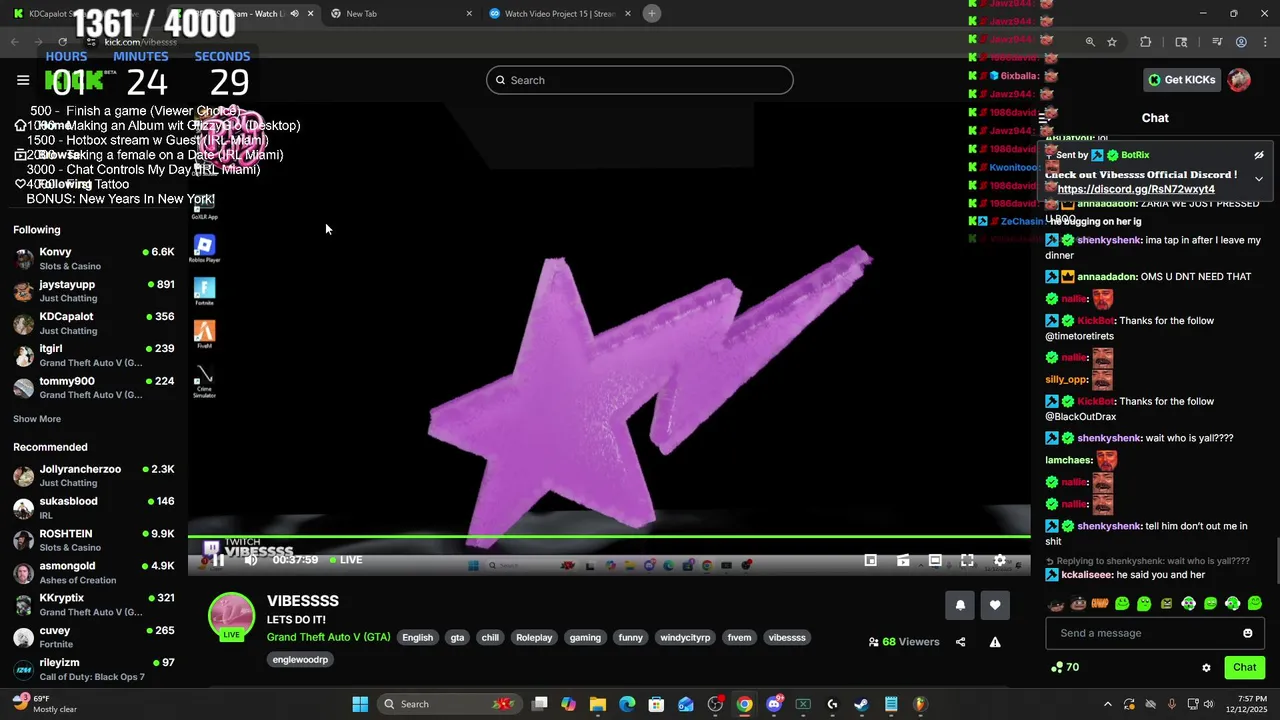Insert first quick emote in chat
Screen dimensions: 1280x720
point(1056,604)
